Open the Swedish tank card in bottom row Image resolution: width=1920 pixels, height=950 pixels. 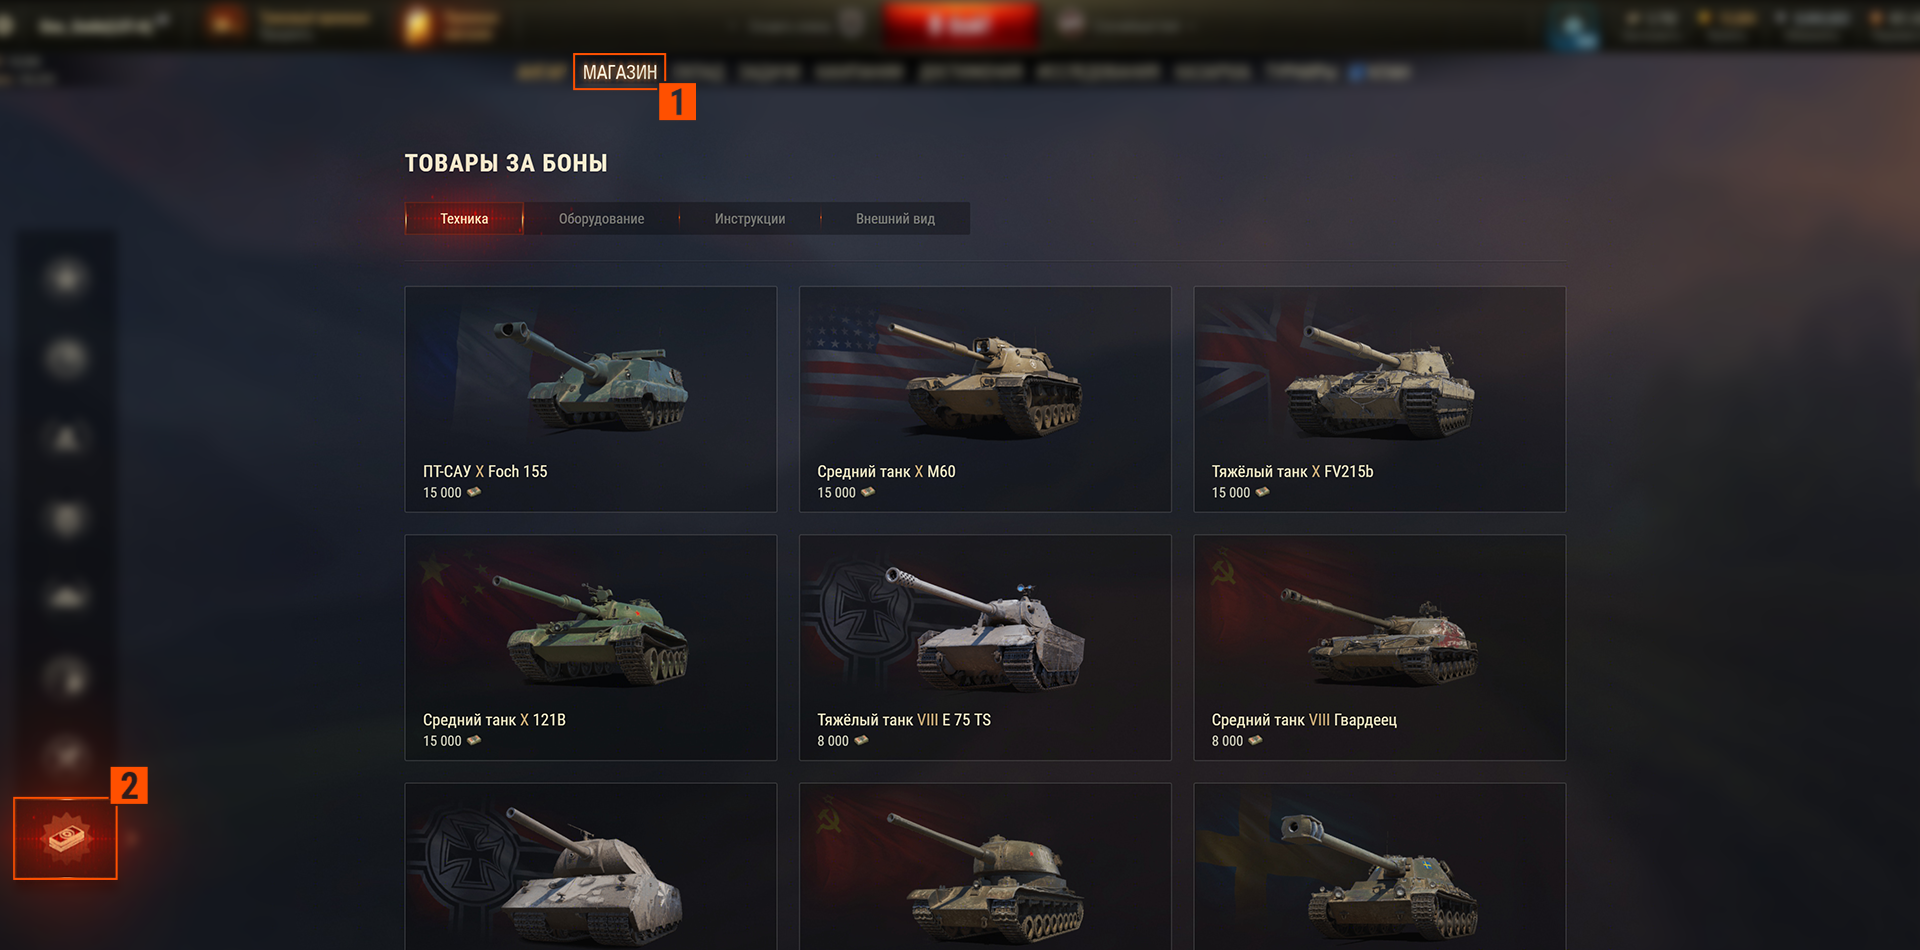click(x=1379, y=866)
